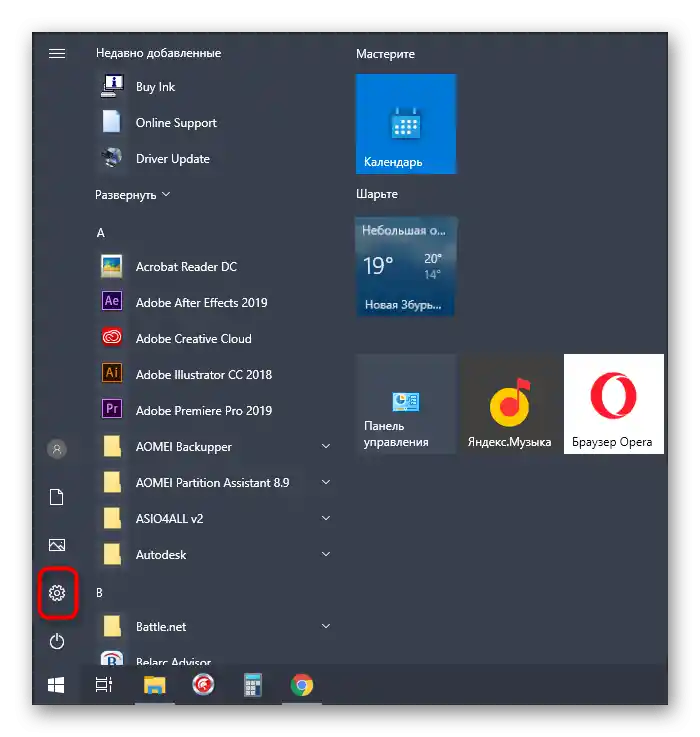
Task: Click the Мастерите group heading
Action: (x=385, y=55)
